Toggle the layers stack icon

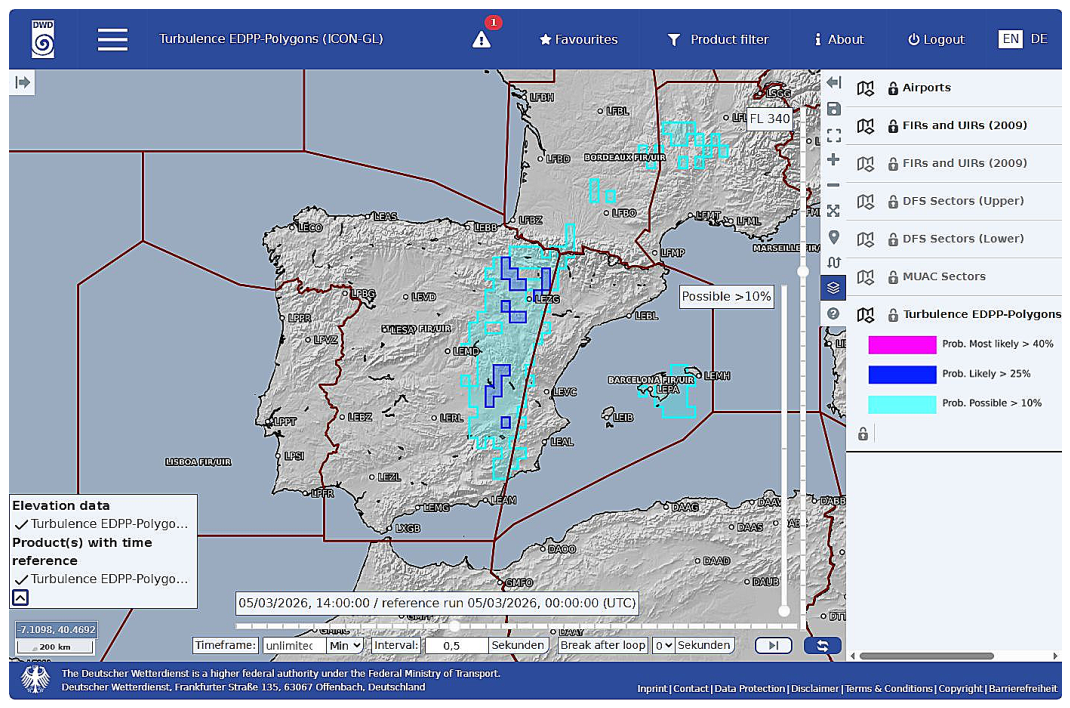[833, 288]
